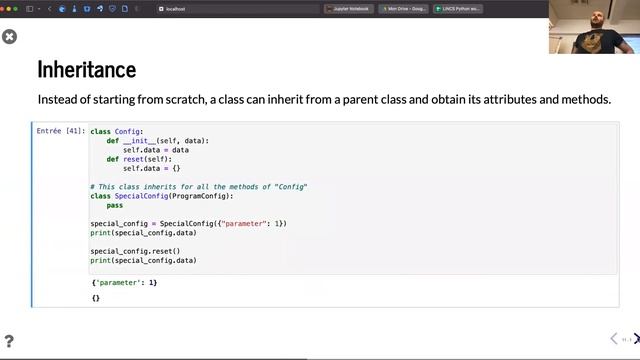640x360 pixels.
Task: Toggle the browser sidebar icon
Action: click(29, 9)
